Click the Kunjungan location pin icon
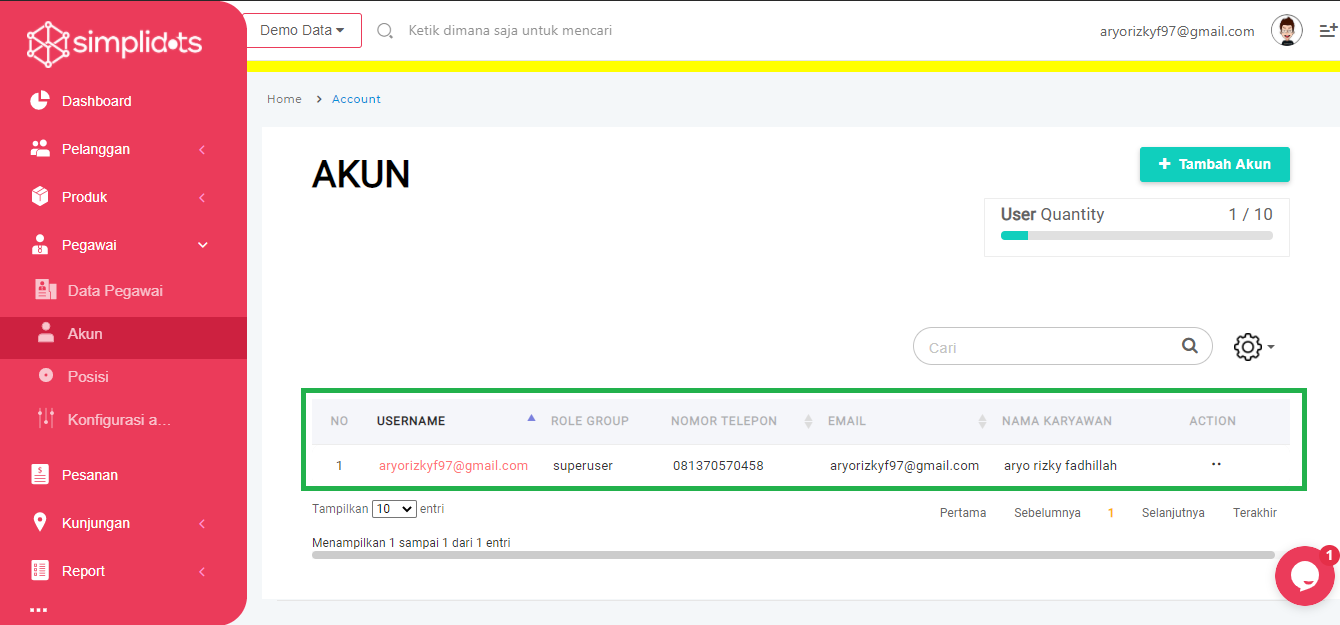Screen dimensions: 1340x625 pyautogui.click(x=40, y=523)
